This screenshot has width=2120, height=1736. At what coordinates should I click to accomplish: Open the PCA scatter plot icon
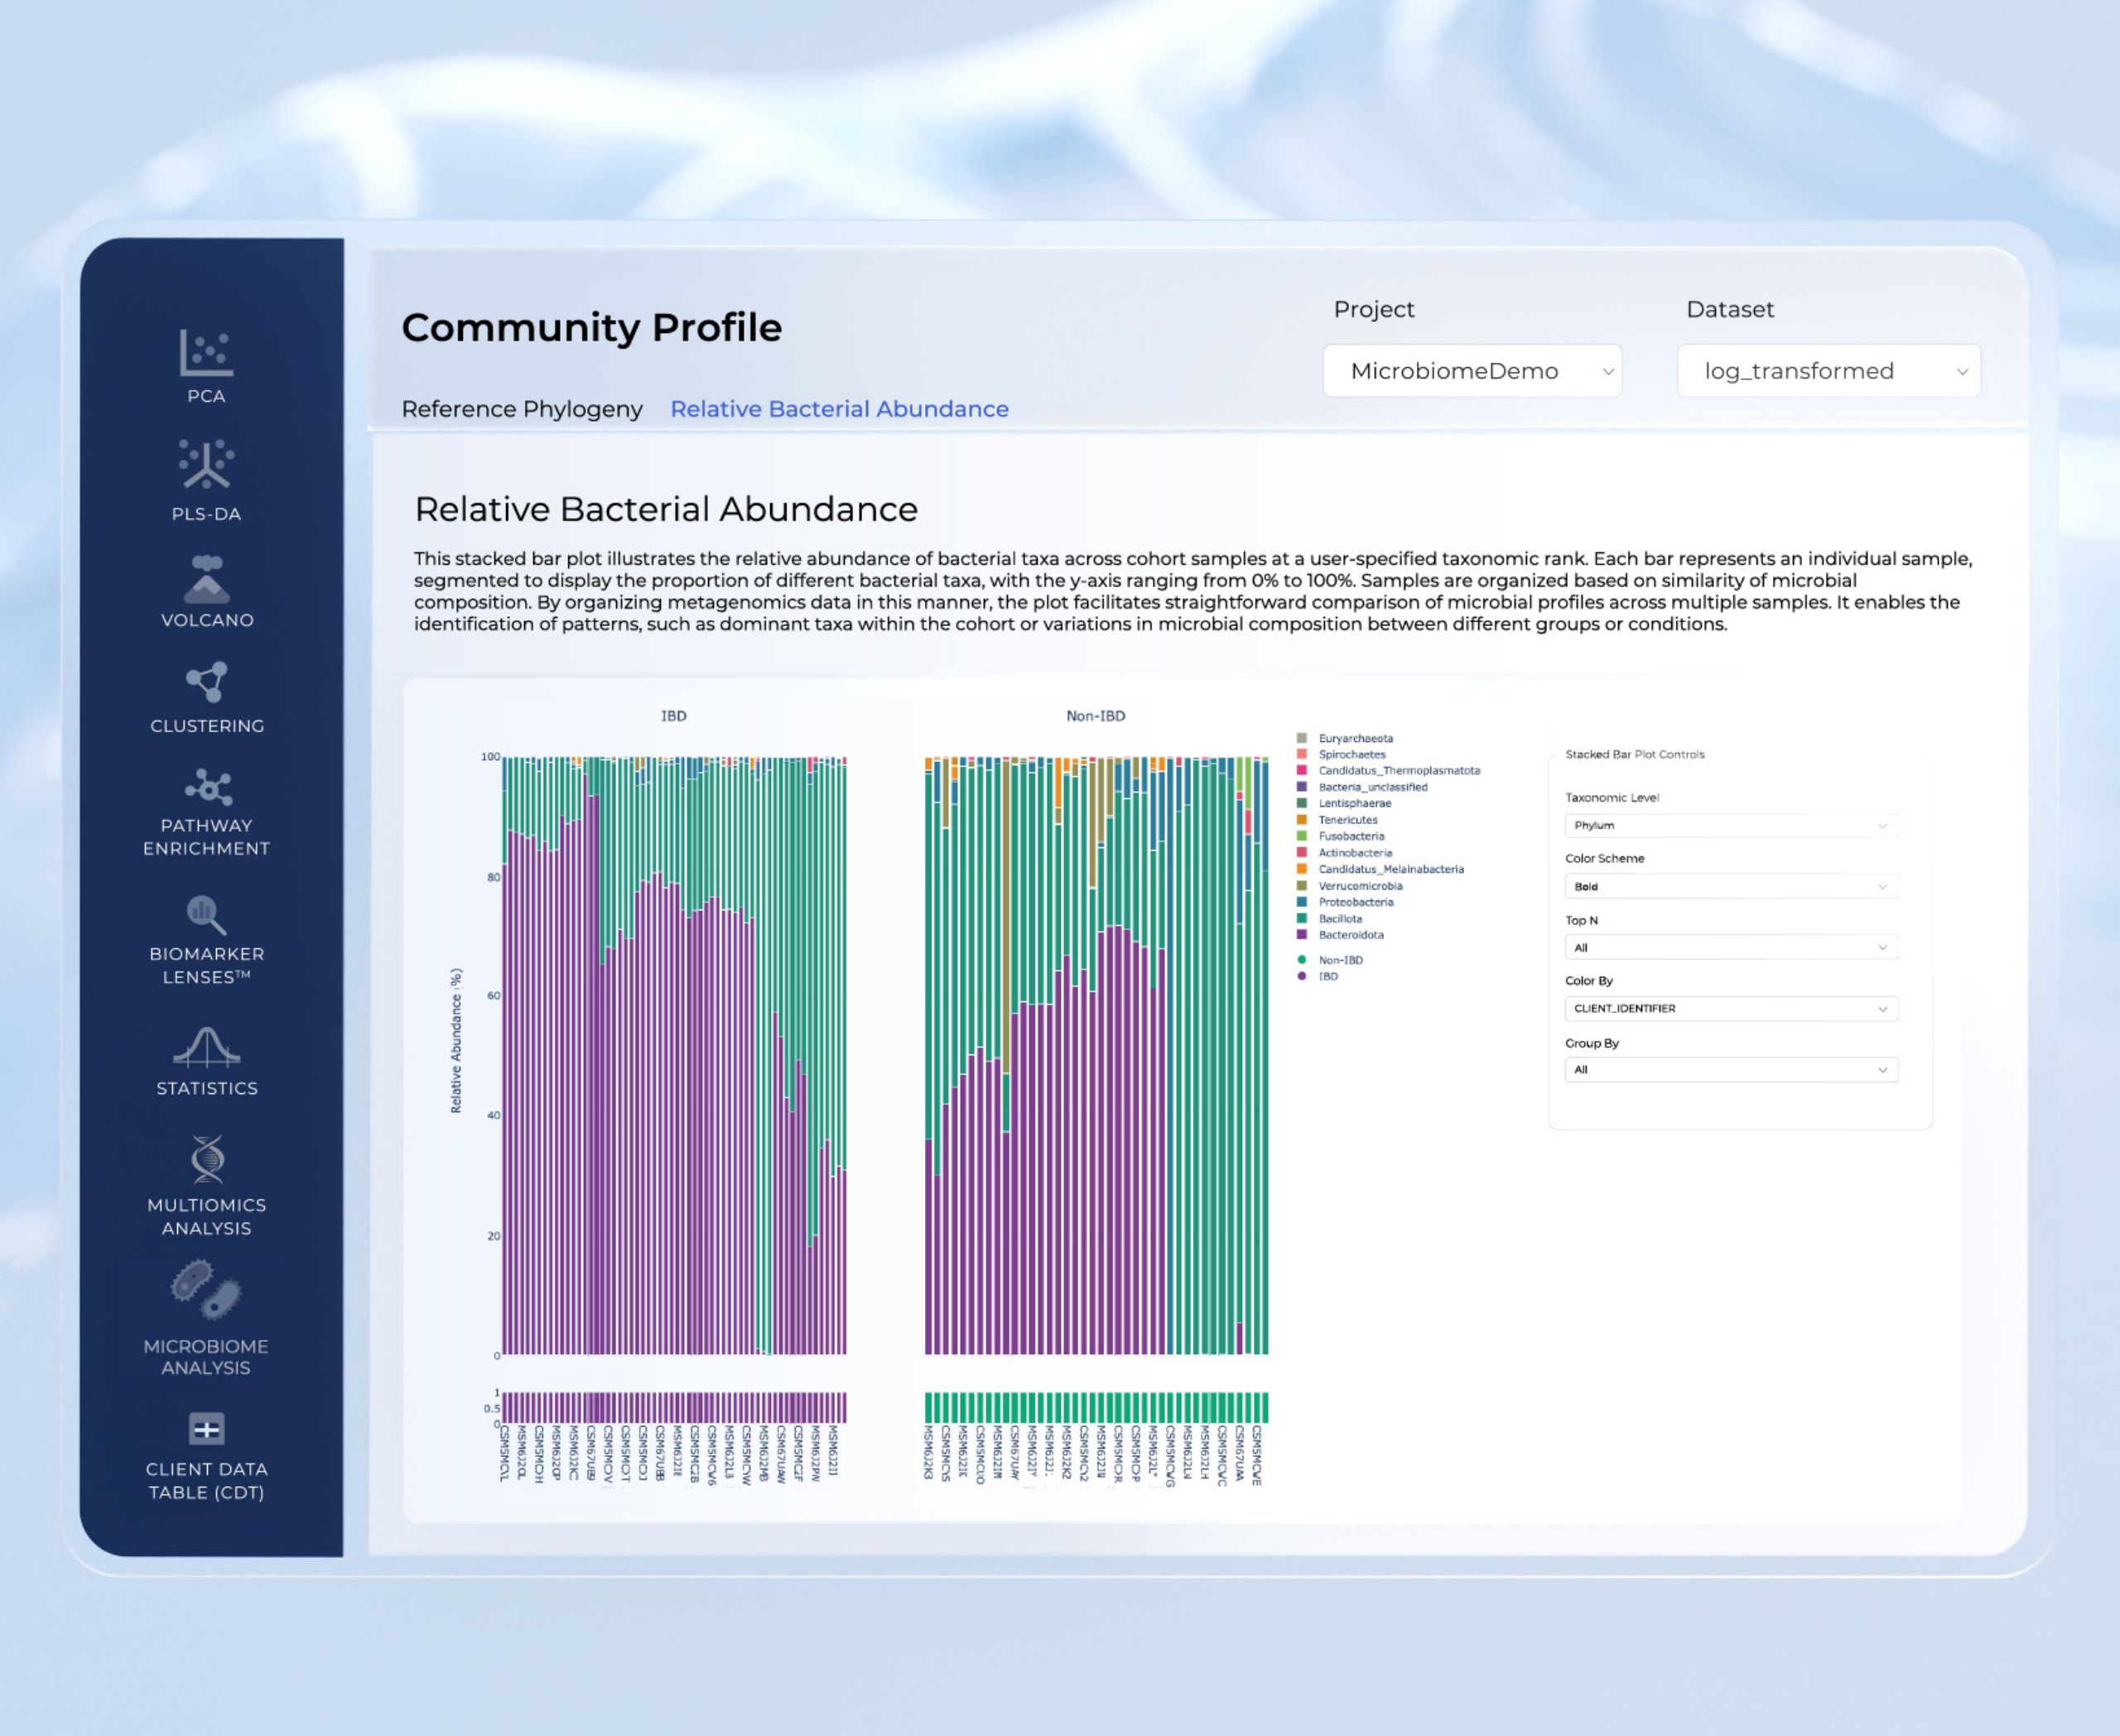pyautogui.click(x=206, y=352)
